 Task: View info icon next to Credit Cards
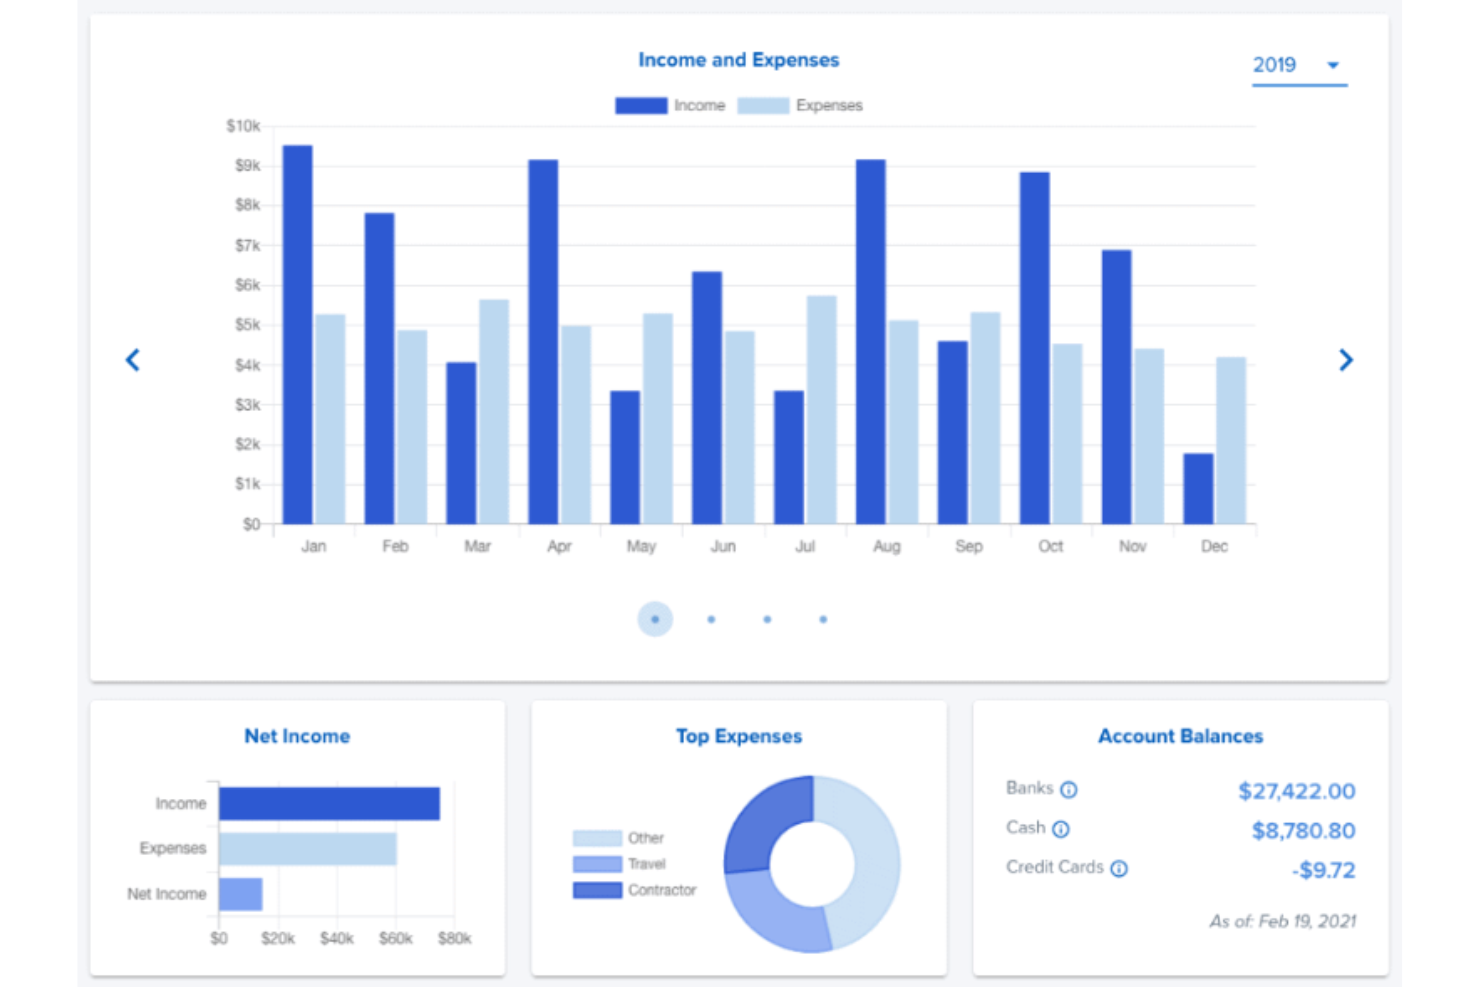click(1120, 868)
